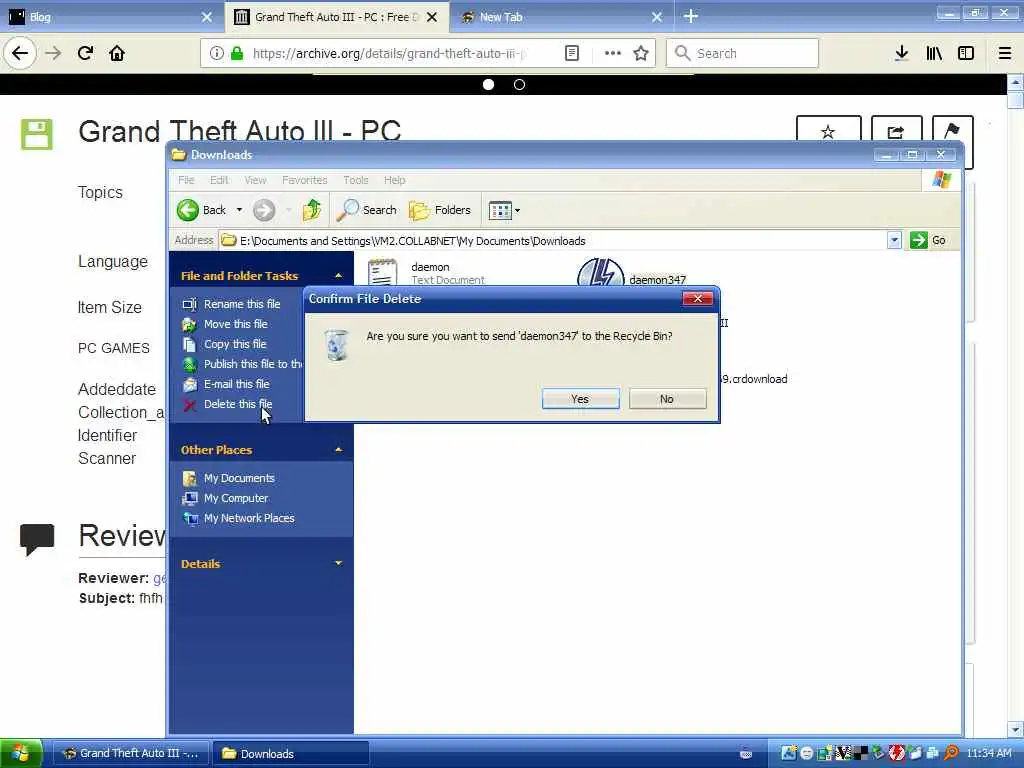Open the View menu in Downloads window
The width and height of the screenshot is (1024, 768).
(255, 180)
